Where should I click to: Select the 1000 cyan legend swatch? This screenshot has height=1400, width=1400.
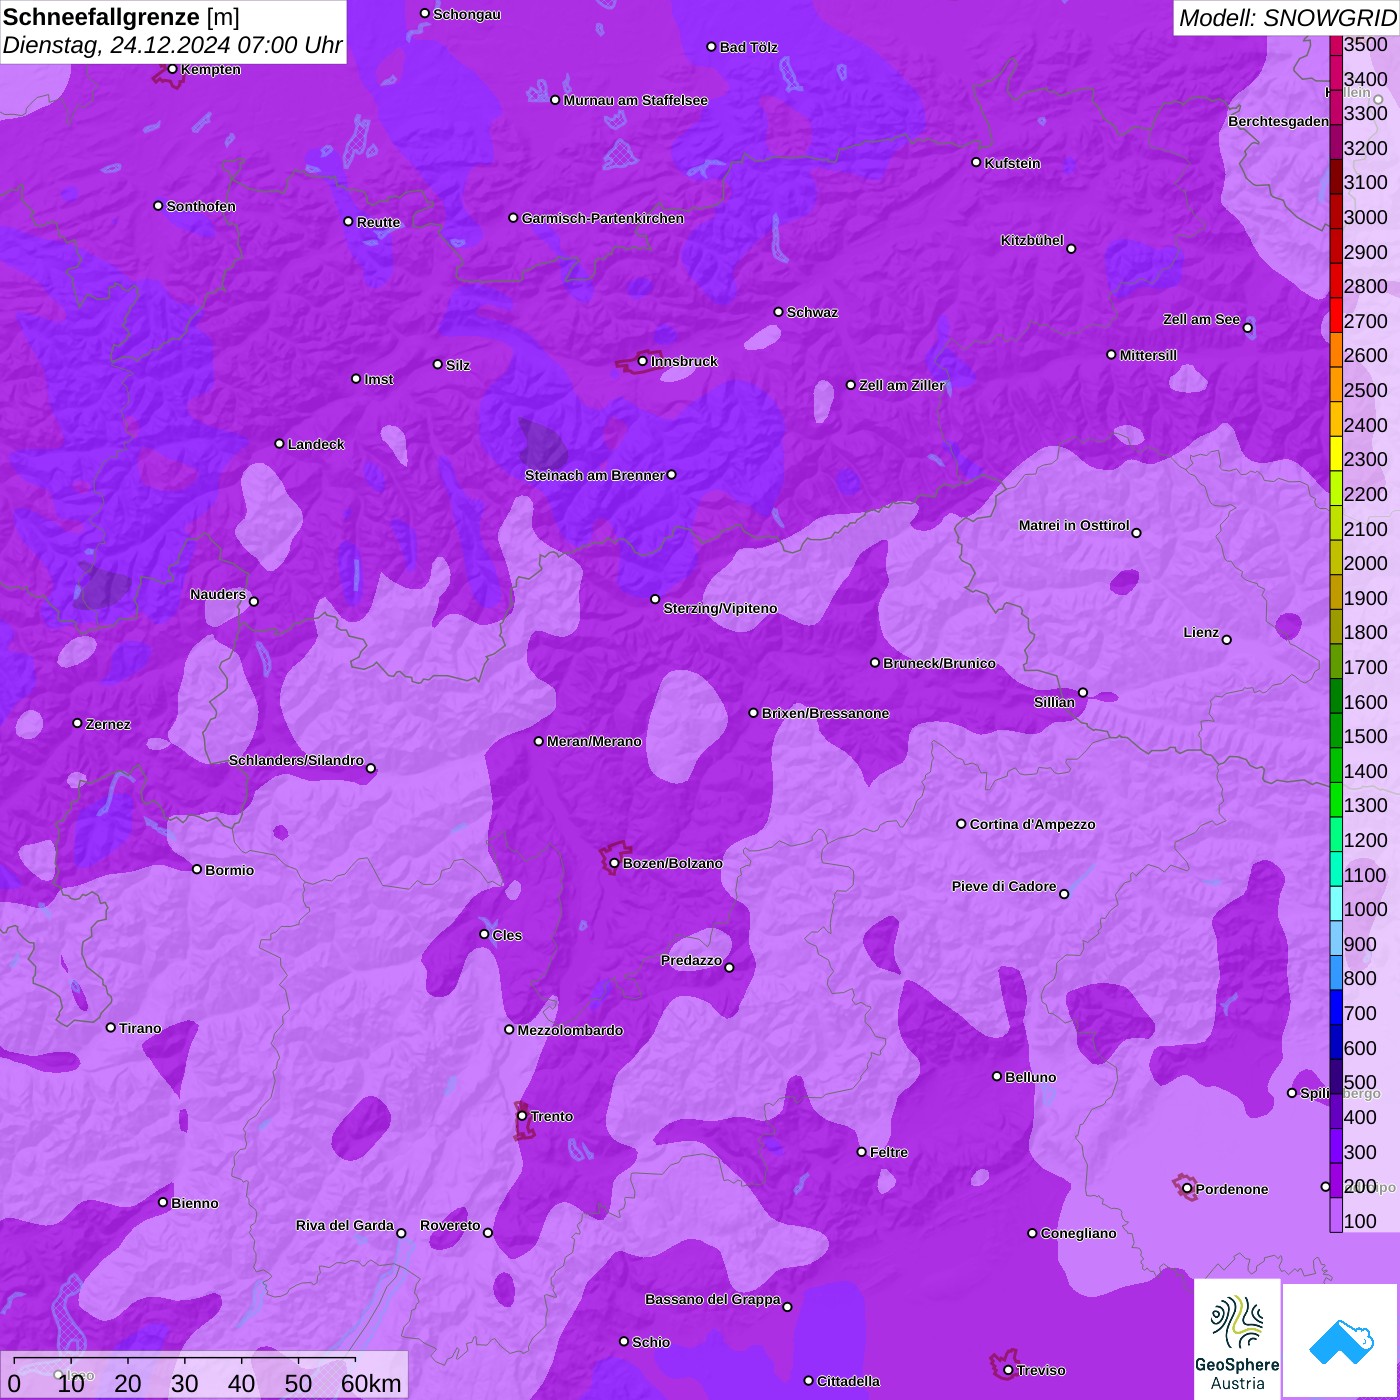tap(1336, 903)
